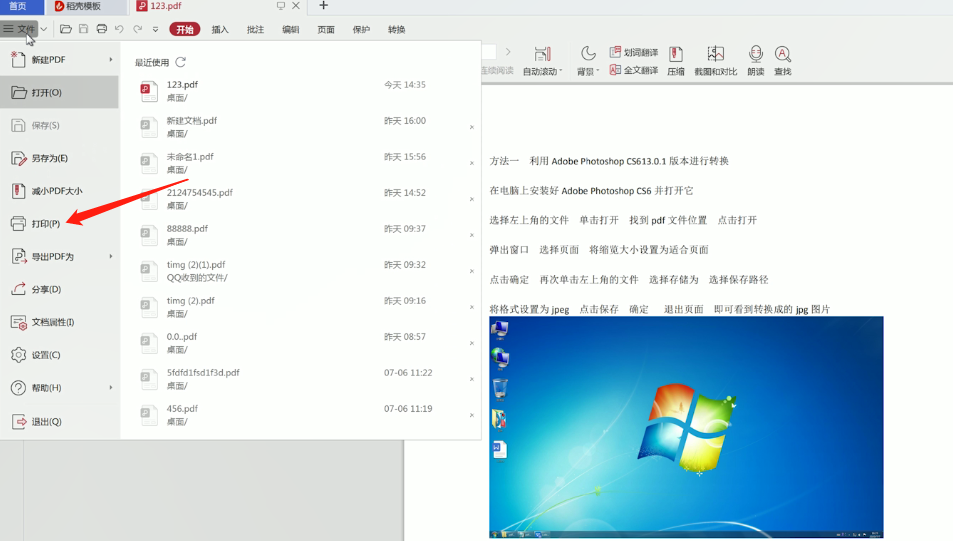Click the 文件 hamburger menu button
The height and width of the screenshot is (541, 953).
click(19, 29)
